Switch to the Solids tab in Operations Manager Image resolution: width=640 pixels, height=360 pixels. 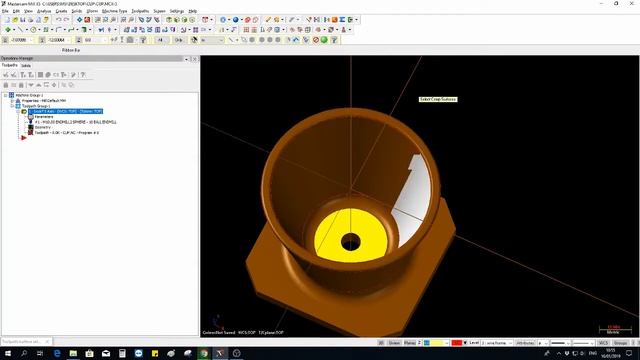click(26, 65)
